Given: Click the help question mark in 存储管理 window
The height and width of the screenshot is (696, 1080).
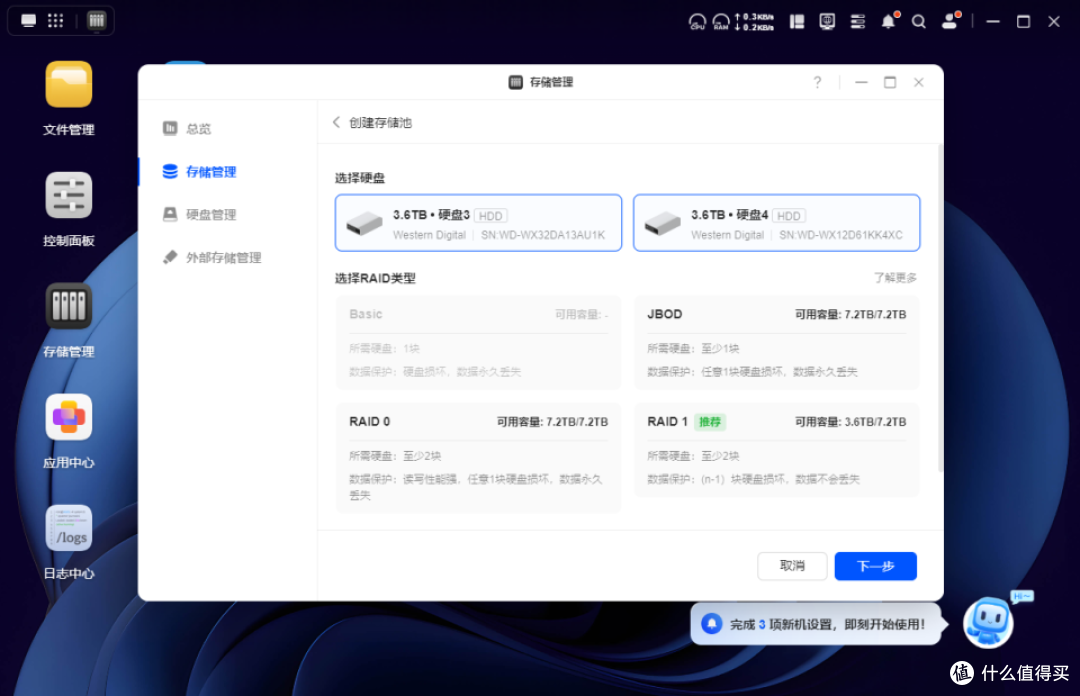Looking at the screenshot, I should 818,83.
